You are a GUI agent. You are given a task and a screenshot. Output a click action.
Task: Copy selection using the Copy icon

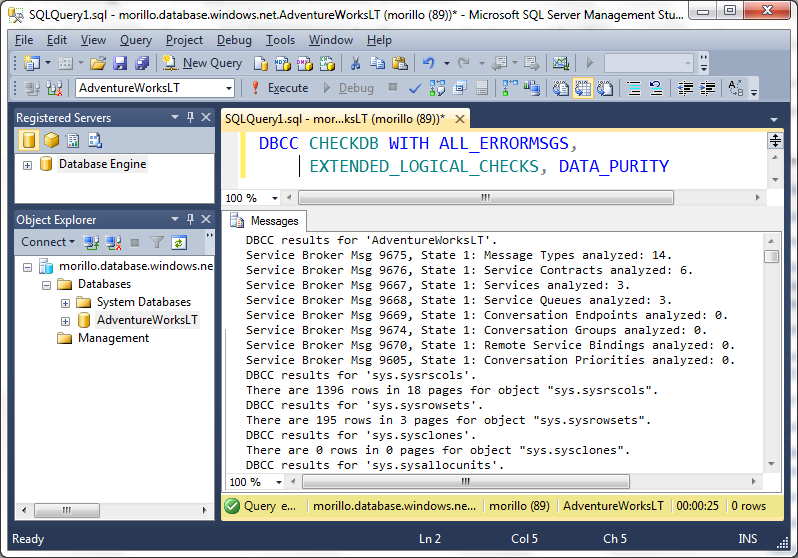tap(377, 63)
